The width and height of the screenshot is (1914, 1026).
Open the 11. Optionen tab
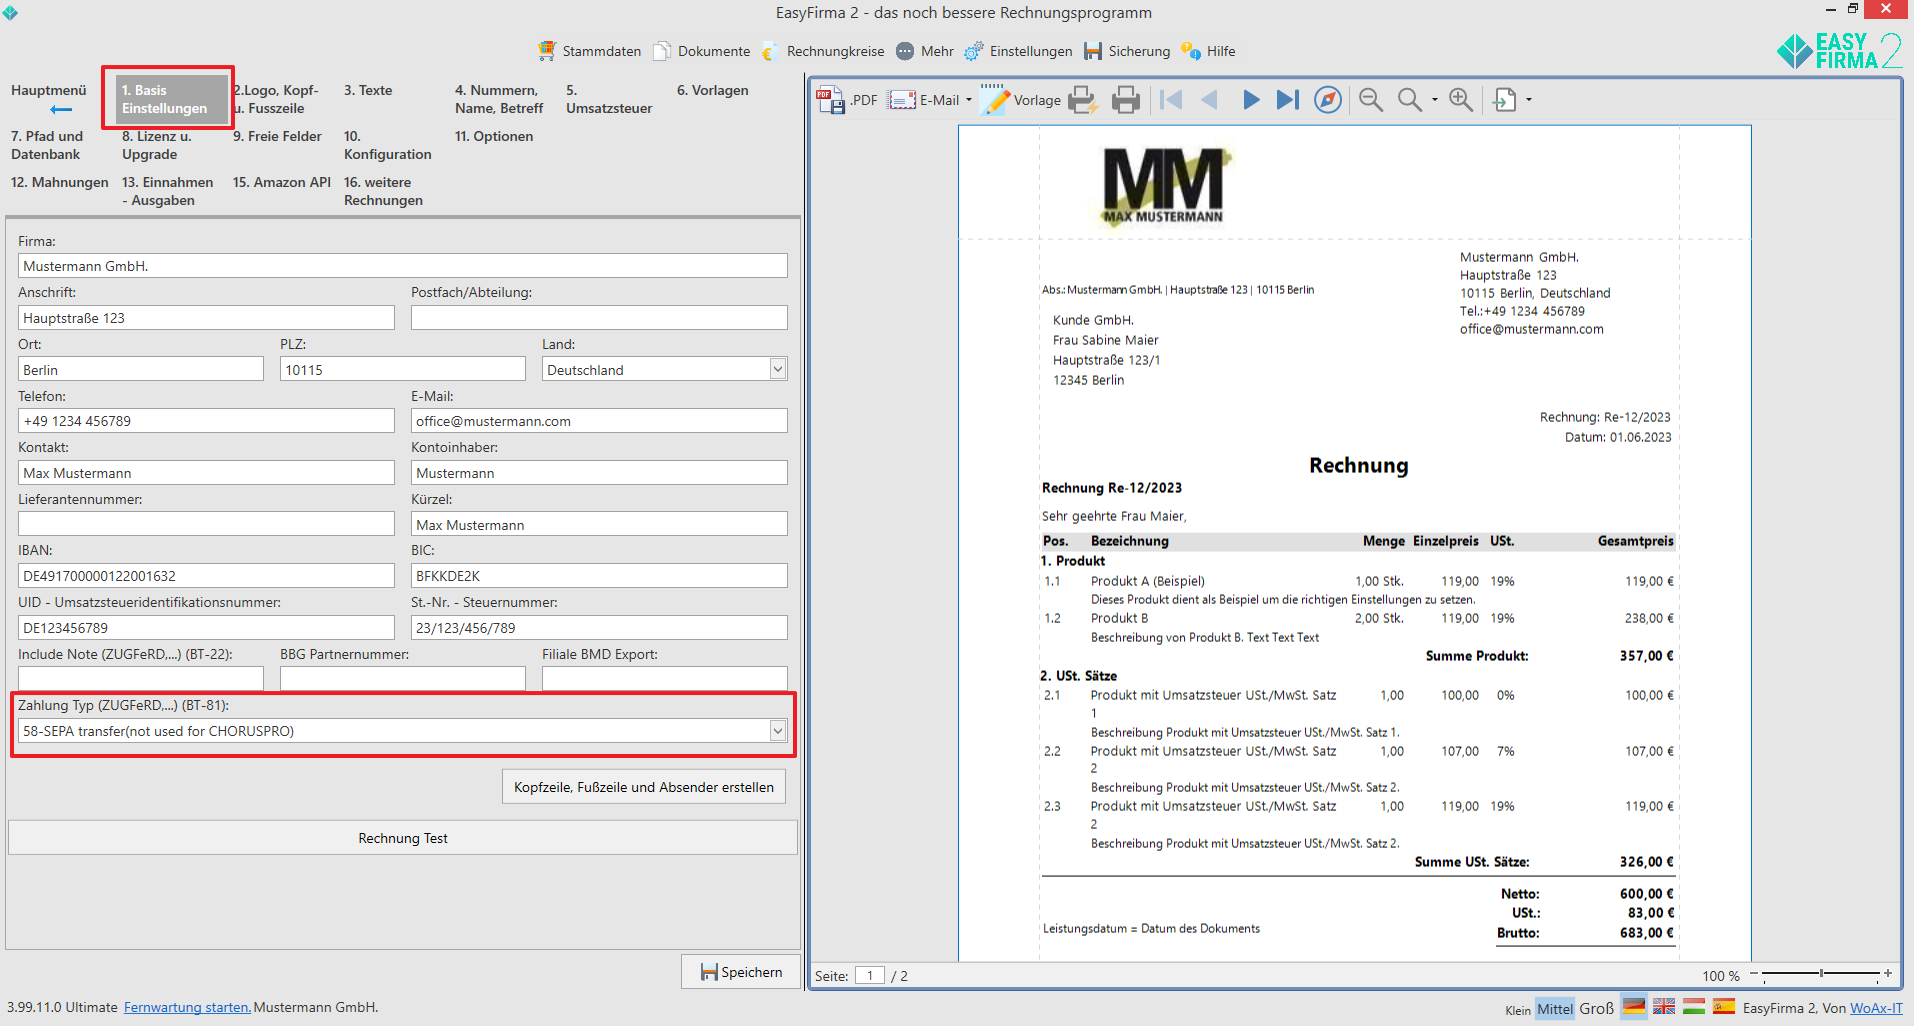click(x=494, y=136)
